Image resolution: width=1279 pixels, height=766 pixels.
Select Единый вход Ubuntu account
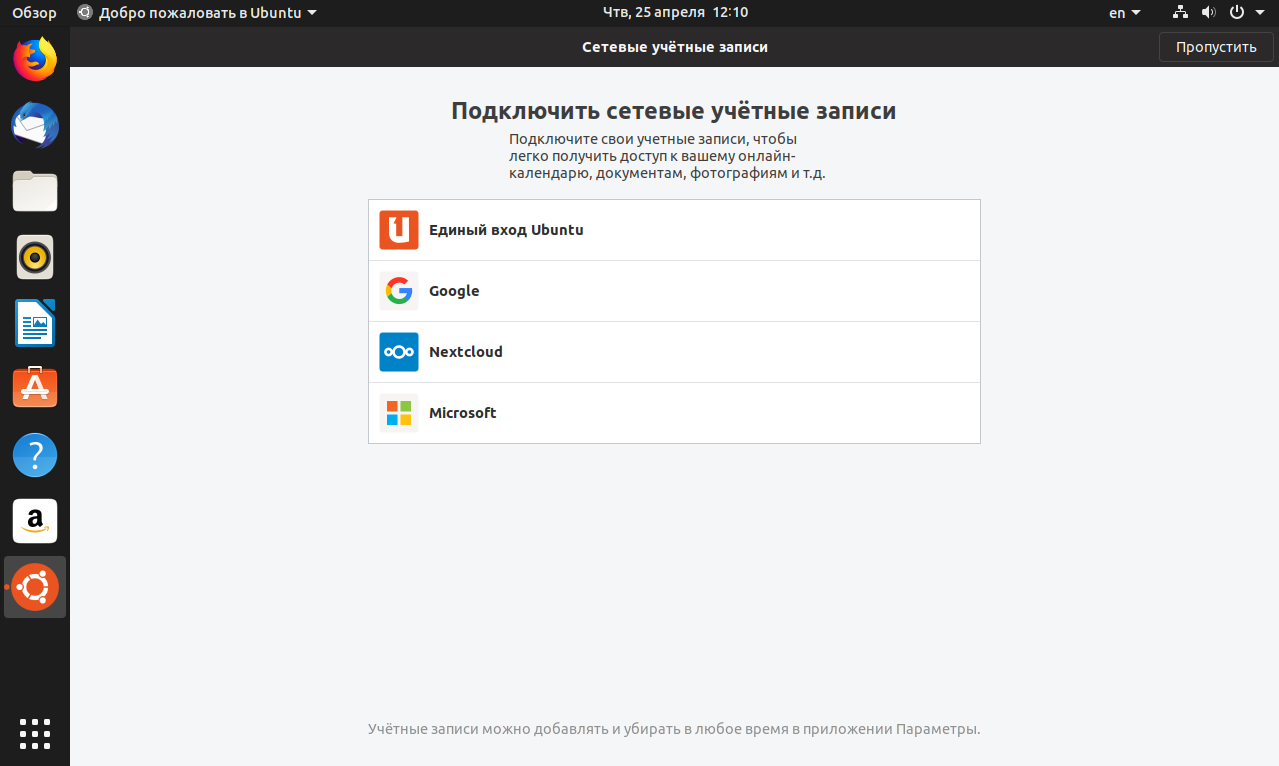674,230
